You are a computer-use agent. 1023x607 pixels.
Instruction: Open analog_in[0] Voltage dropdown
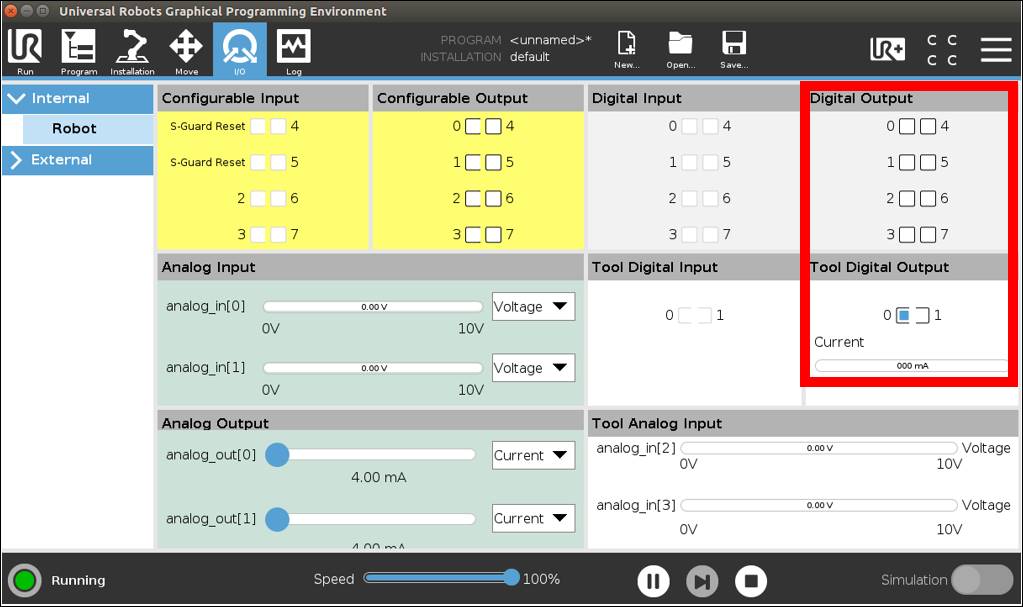pyautogui.click(x=533, y=306)
